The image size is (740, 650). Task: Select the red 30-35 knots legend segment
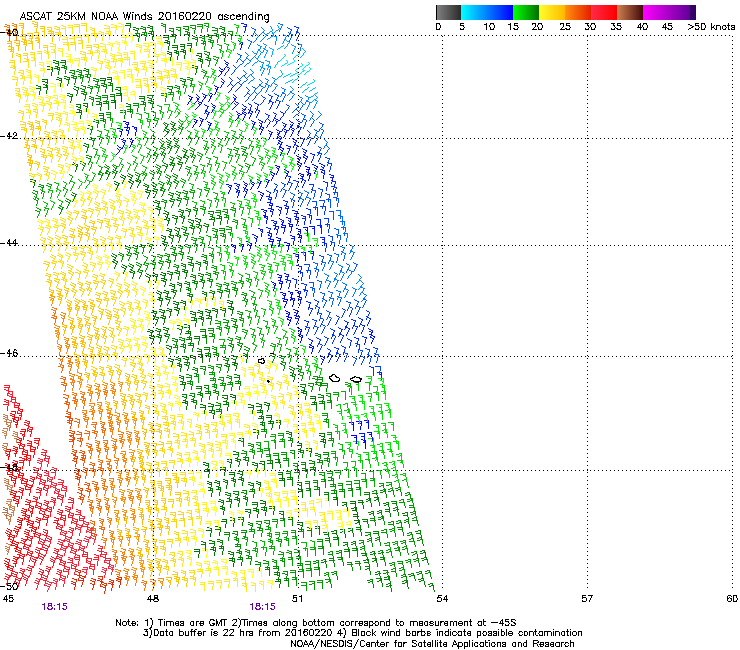[604, 12]
